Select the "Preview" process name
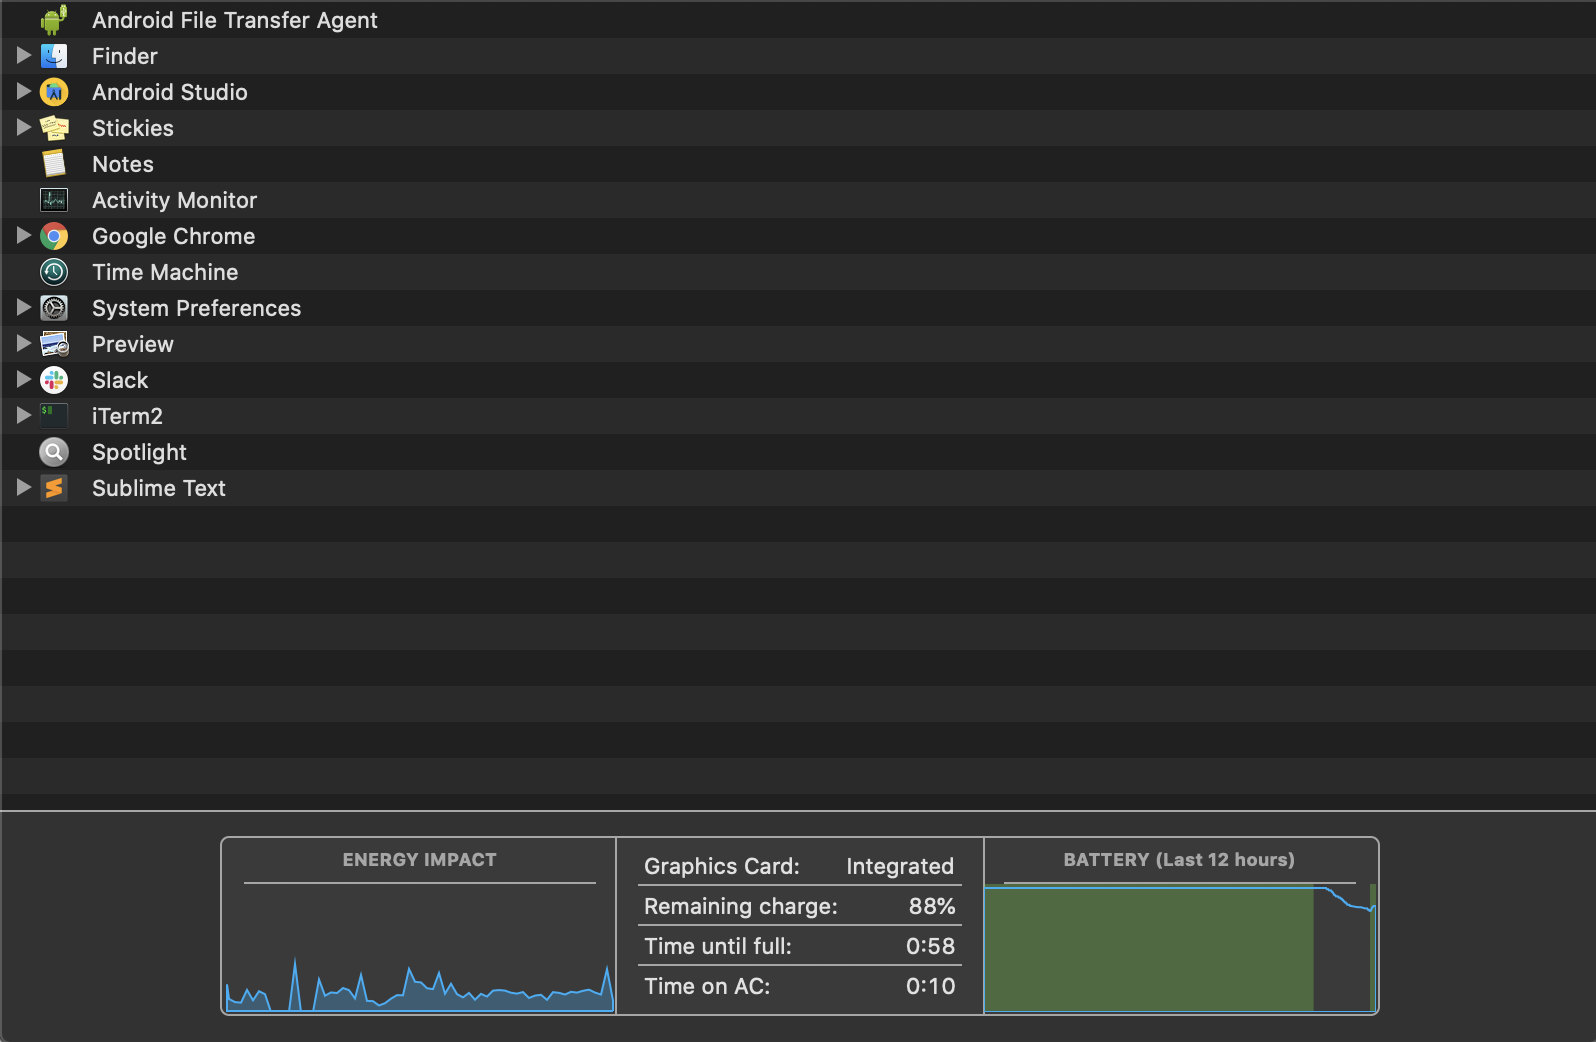This screenshot has height=1042, width=1596. [133, 344]
